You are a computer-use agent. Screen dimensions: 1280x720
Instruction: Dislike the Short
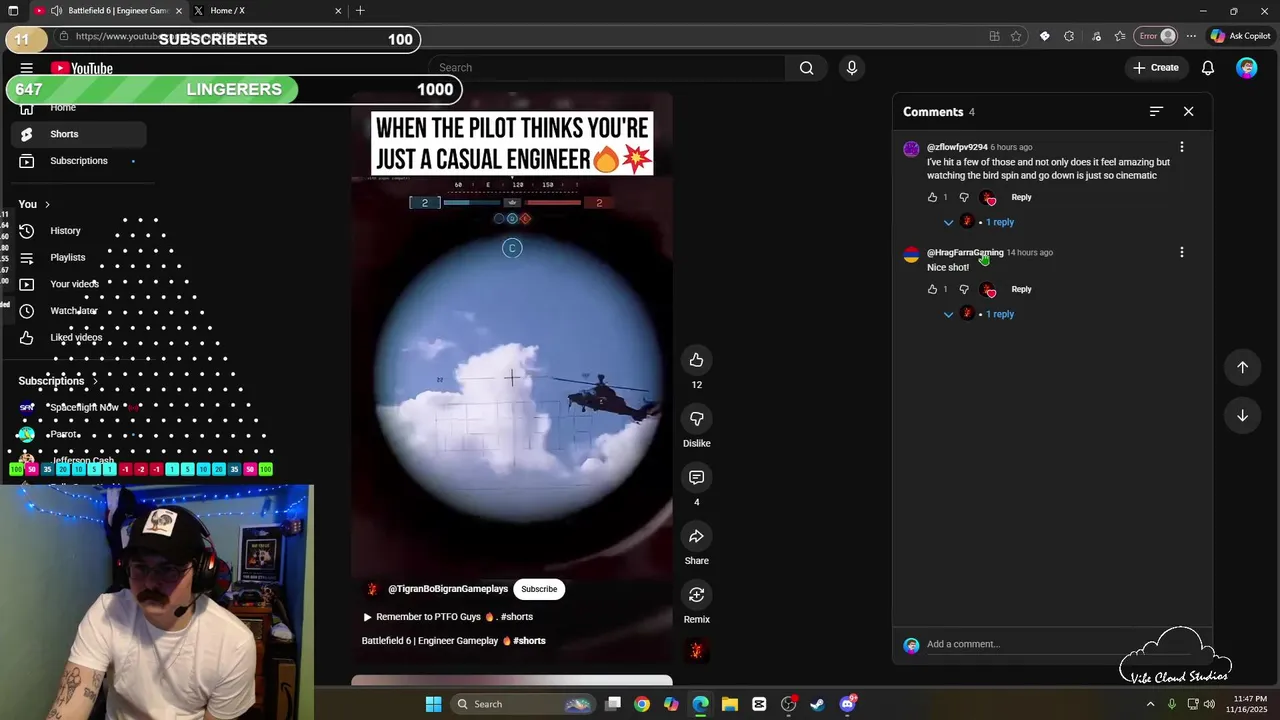point(697,419)
